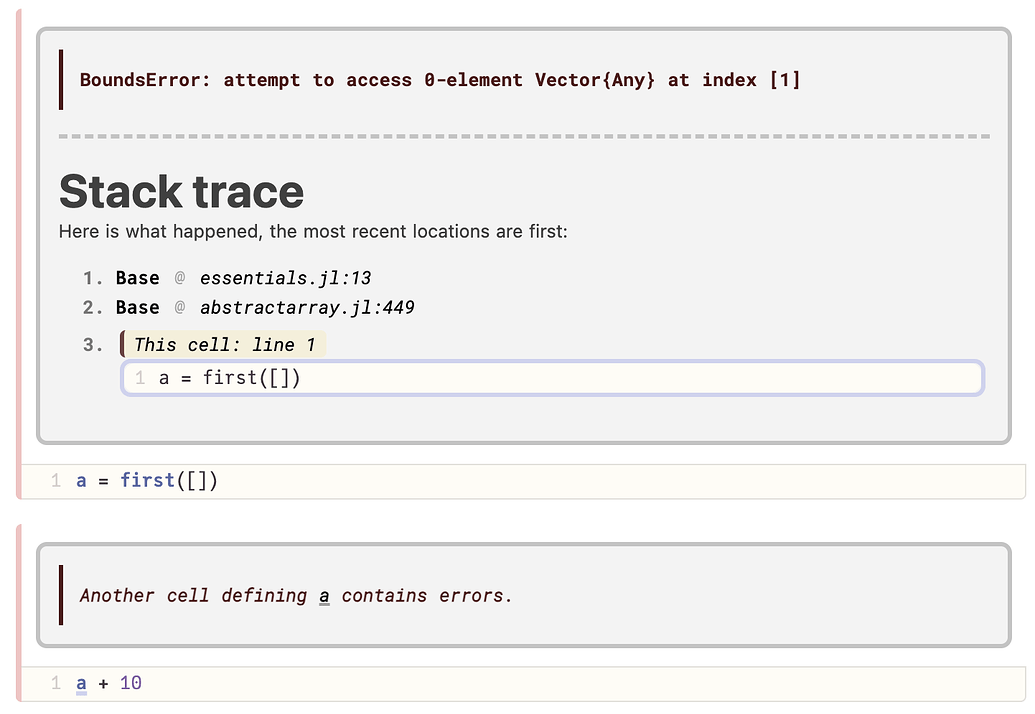Open the abstractarray.jl:449 stack frame link
1035x714 pixels.
point(307,308)
